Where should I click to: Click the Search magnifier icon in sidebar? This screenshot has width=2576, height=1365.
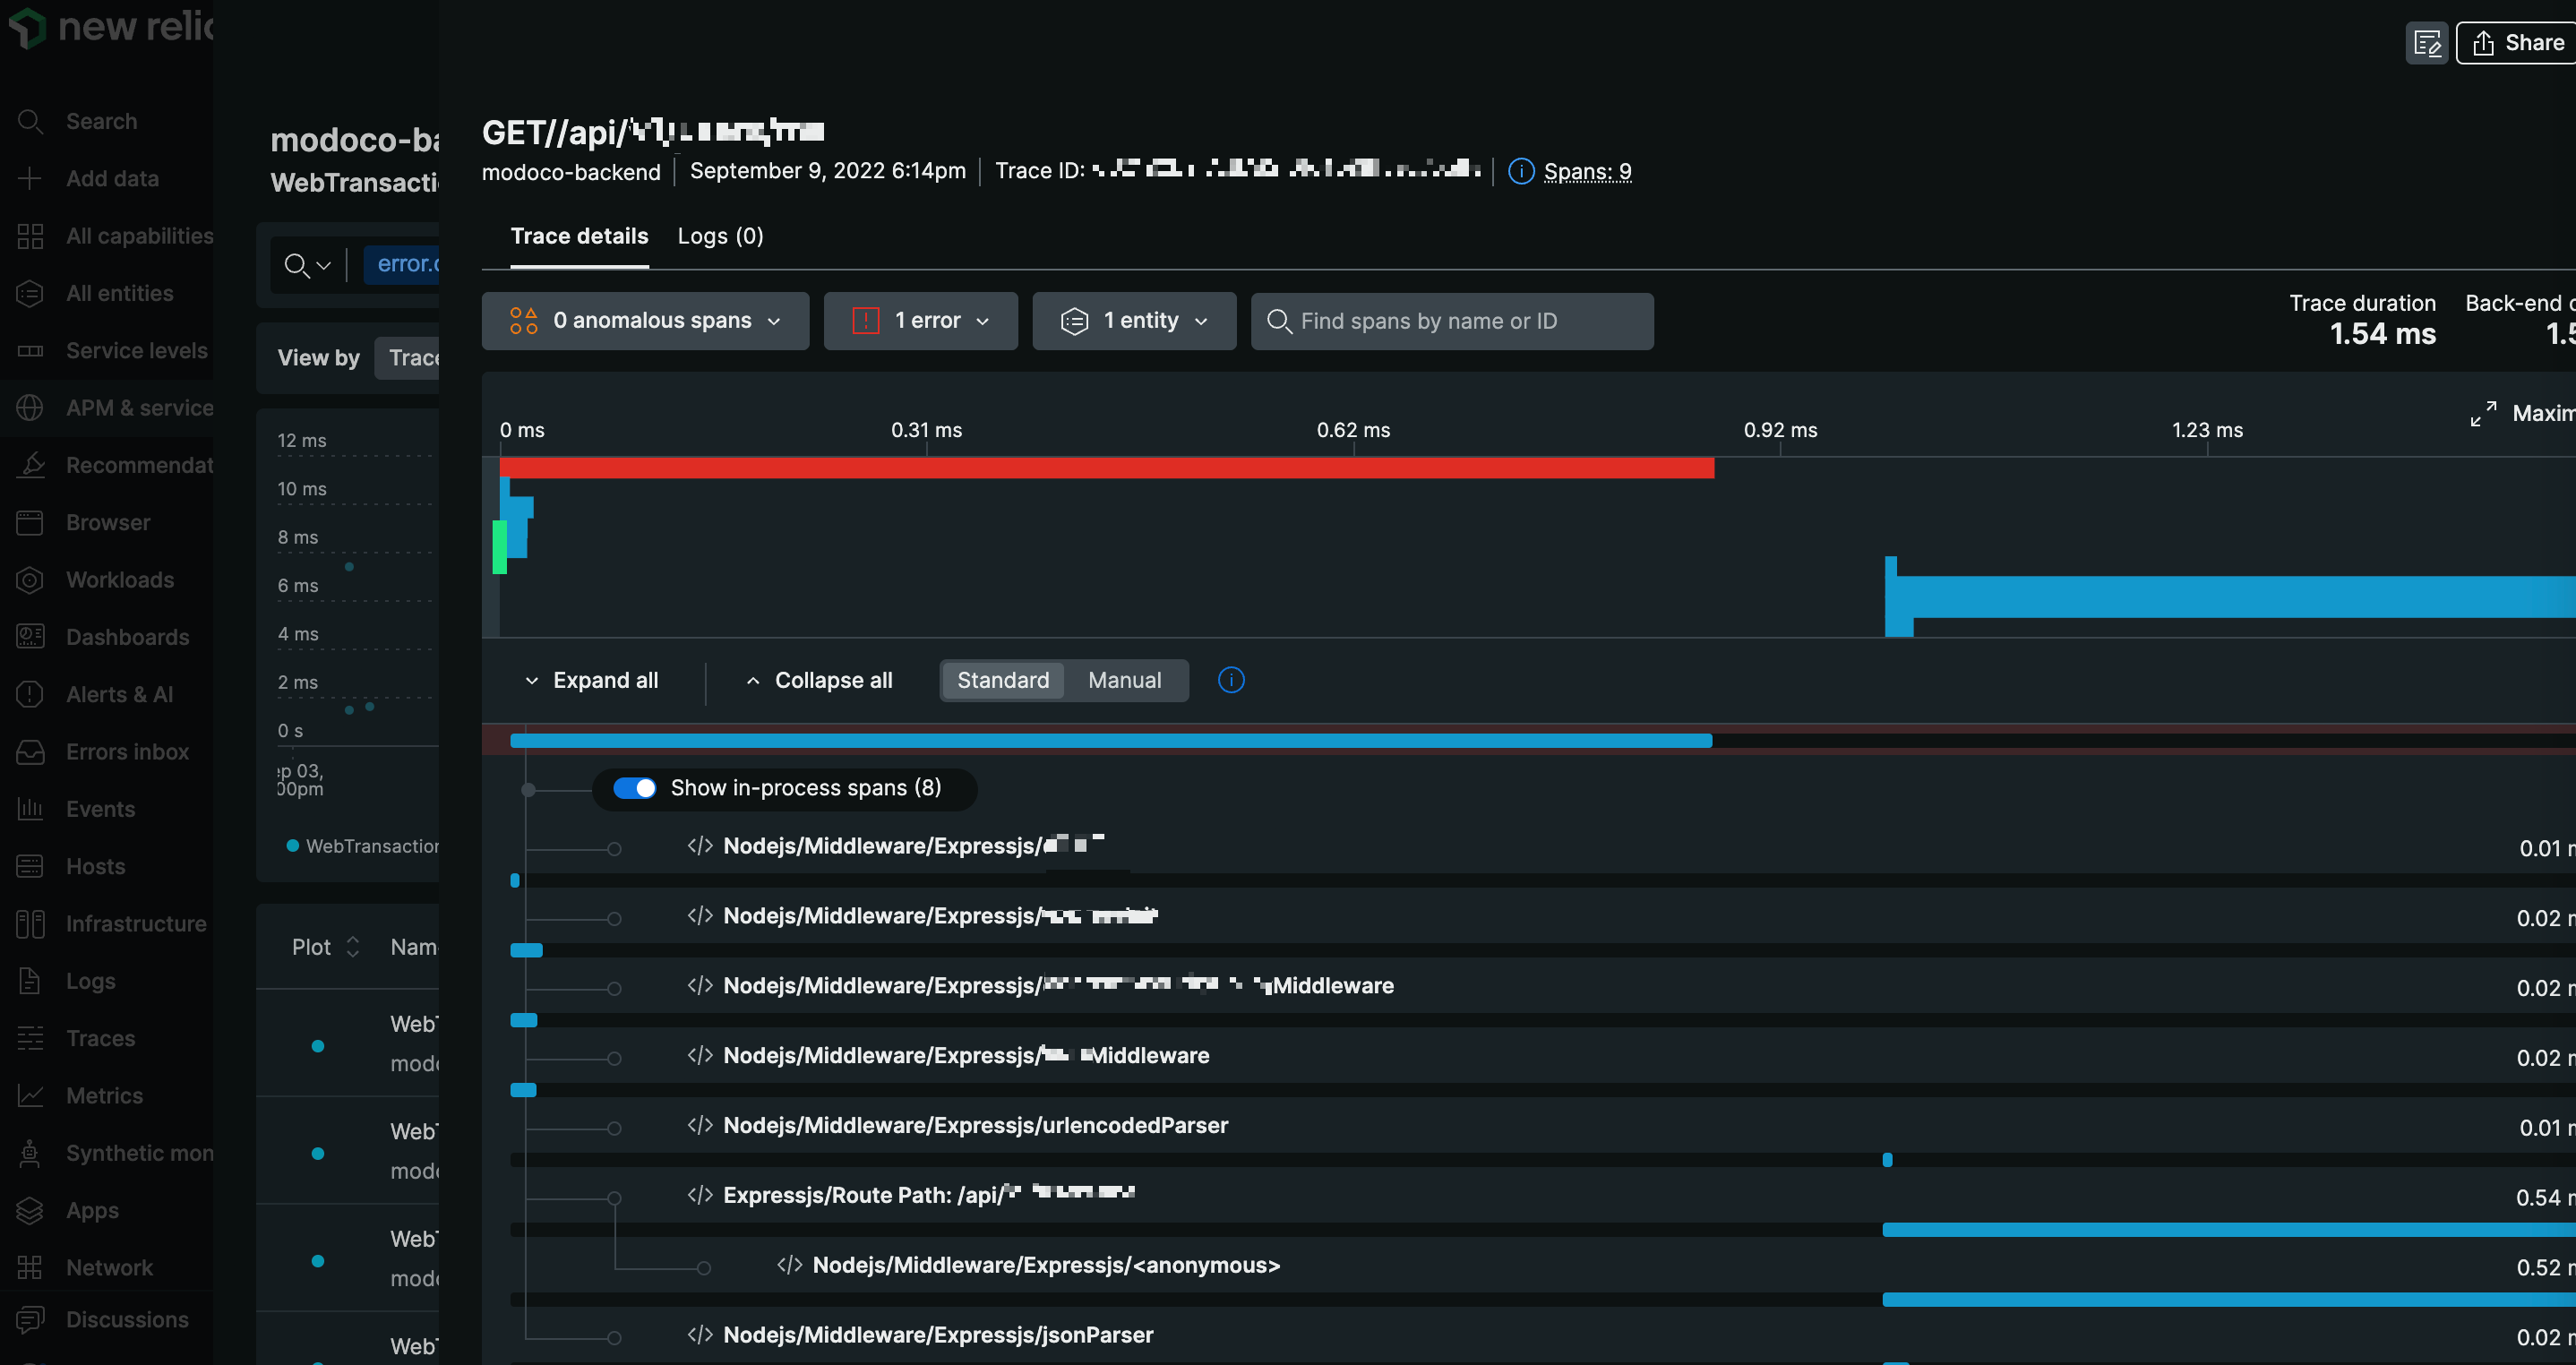pos(30,121)
